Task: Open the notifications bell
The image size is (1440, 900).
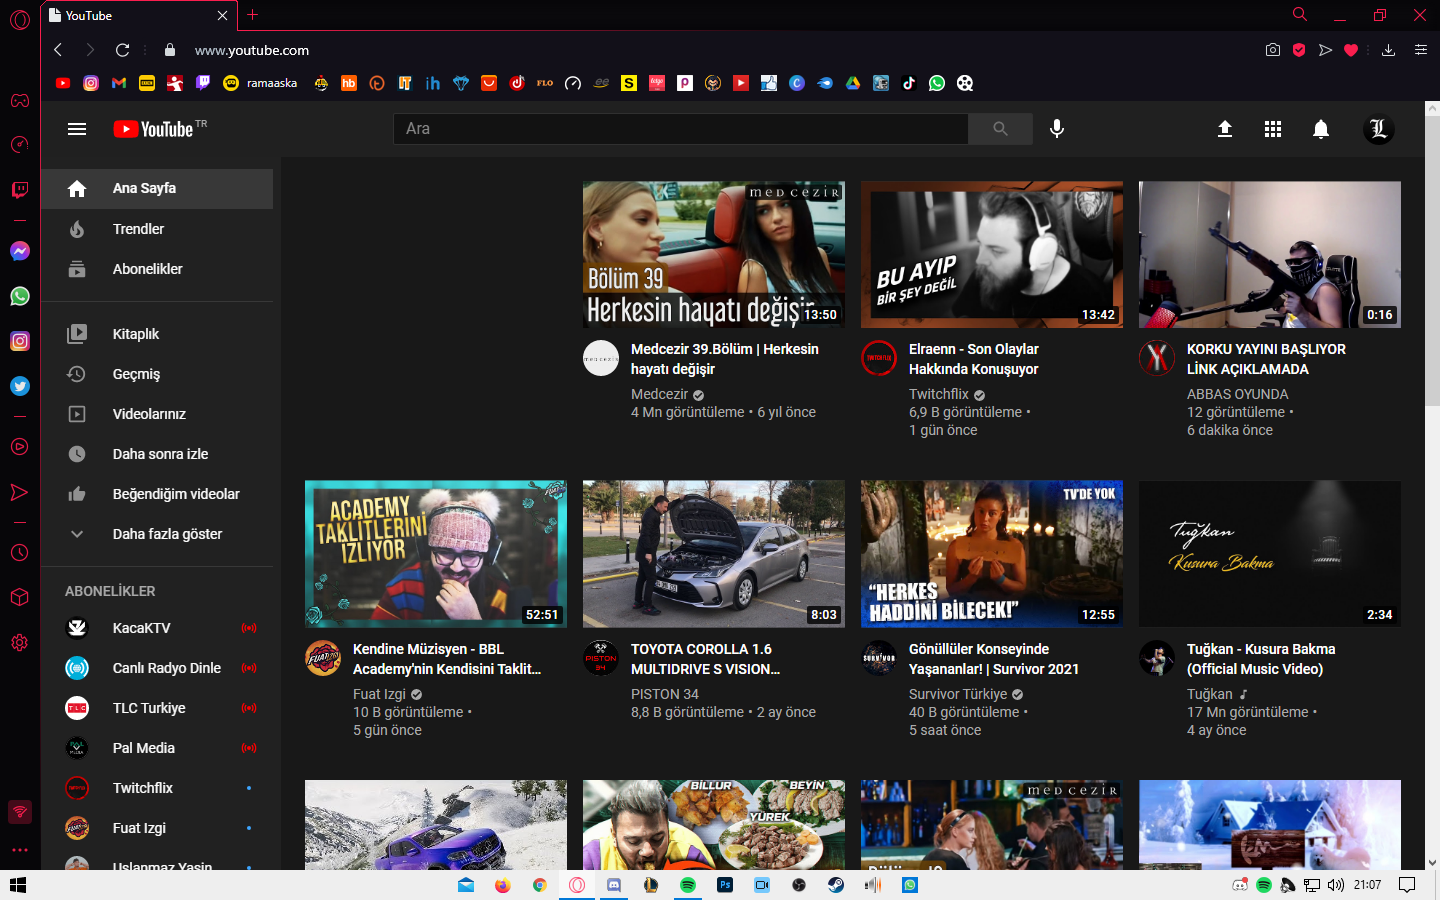Action: (x=1321, y=129)
